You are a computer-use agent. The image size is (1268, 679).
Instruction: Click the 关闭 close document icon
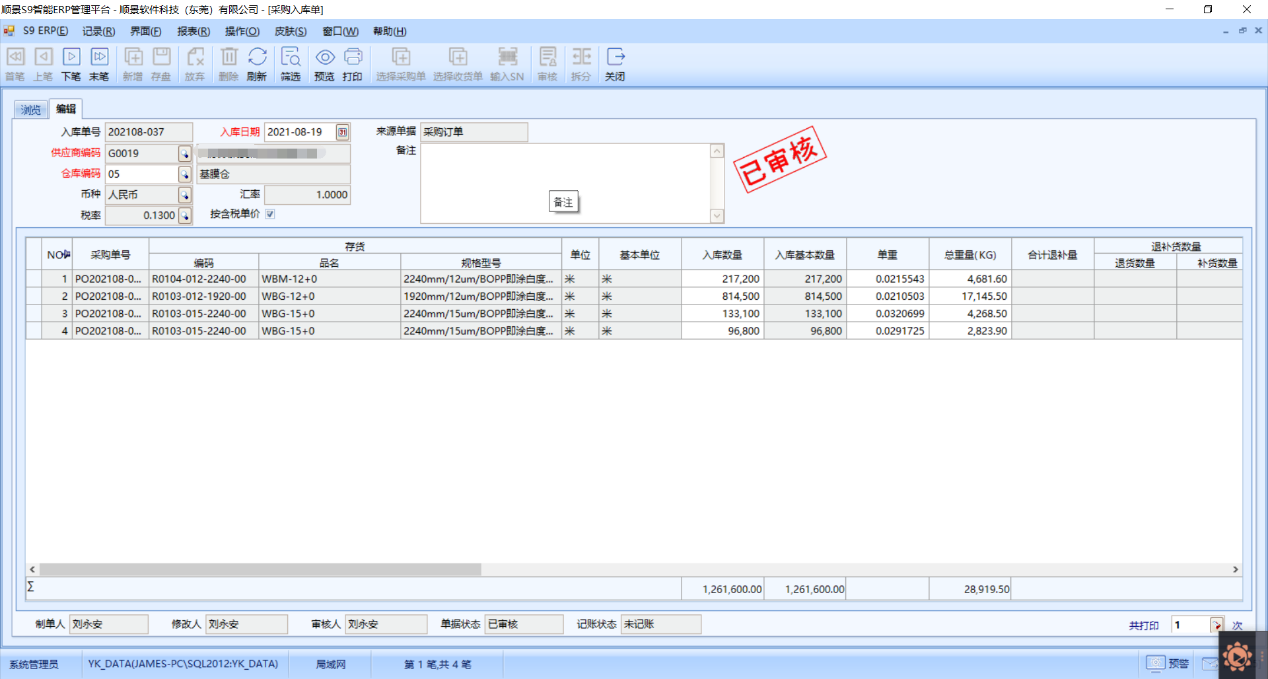tap(615, 64)
